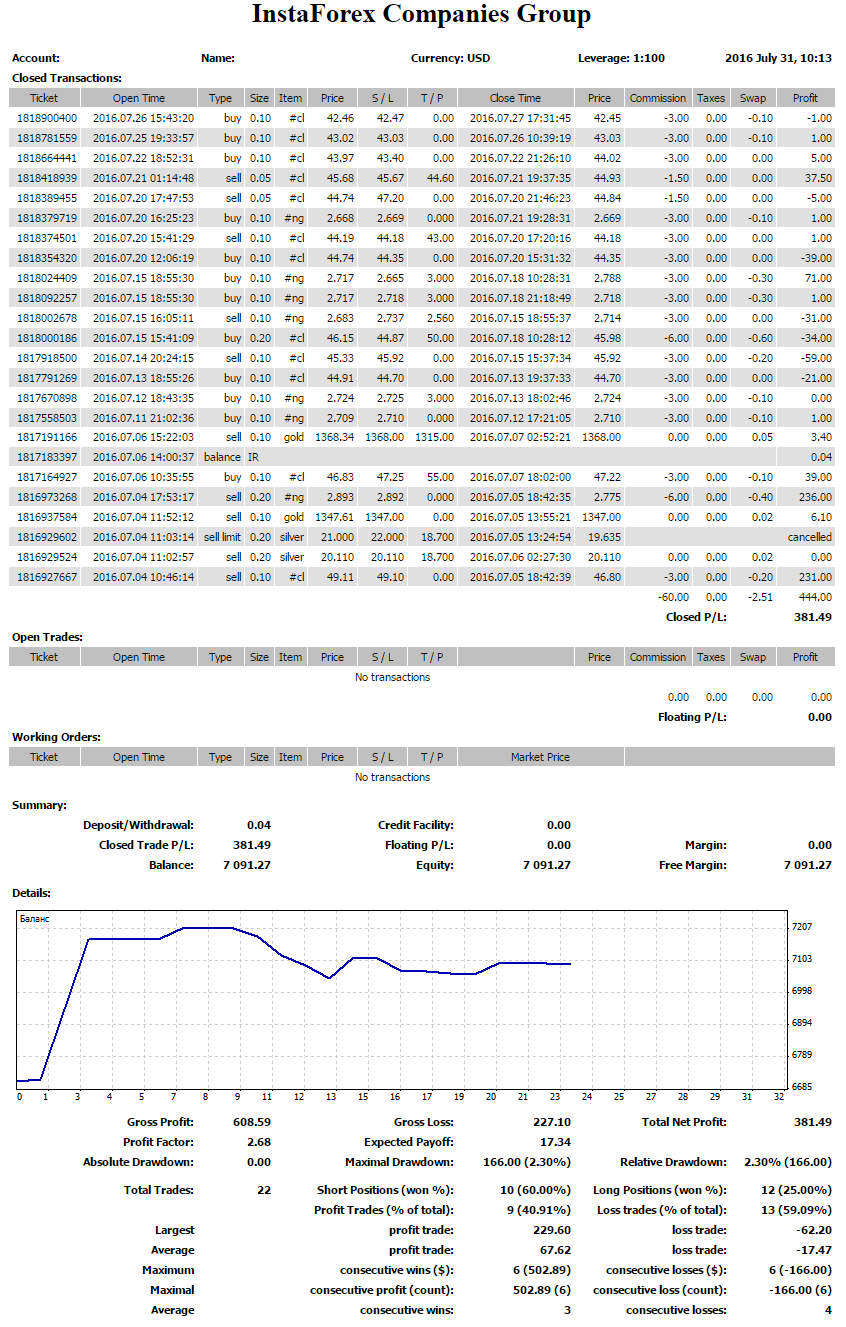The height and width of the screenshot is (1327, 846).
Task: Select the 'Deposit/Withdrawal:' label
Action: point(138,825)
